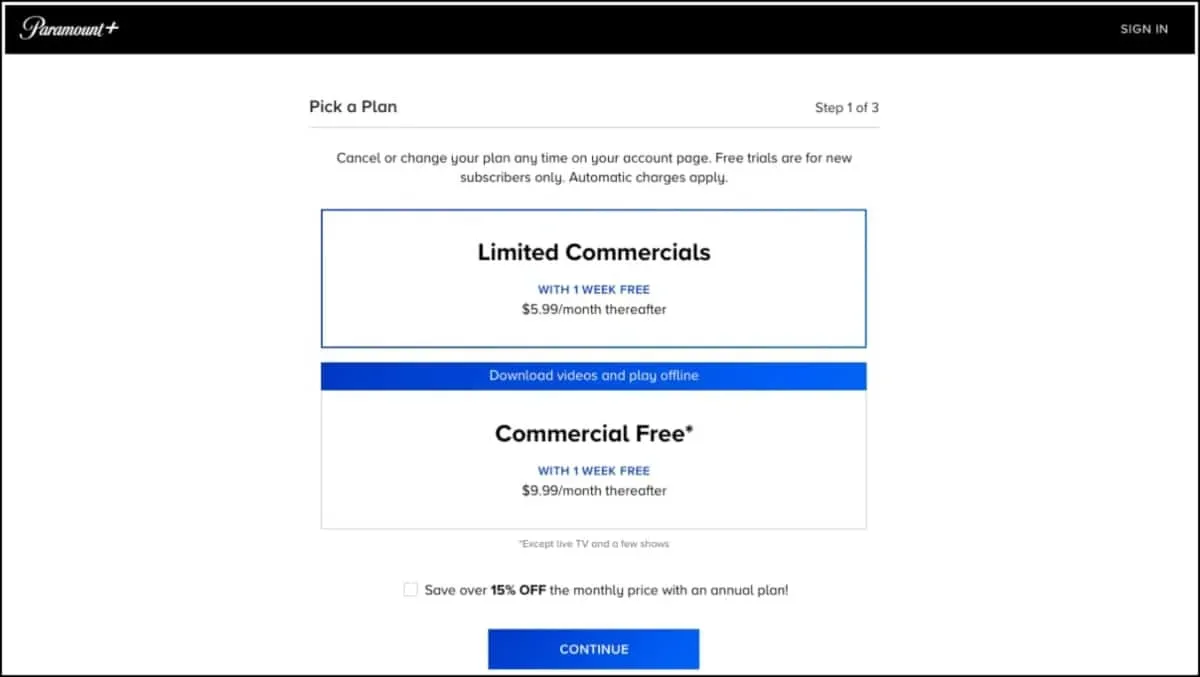This screenshot has width=1200, height=677.
Task: Click the $9.99/month thereafter price
Action: [x=593, y=491]
